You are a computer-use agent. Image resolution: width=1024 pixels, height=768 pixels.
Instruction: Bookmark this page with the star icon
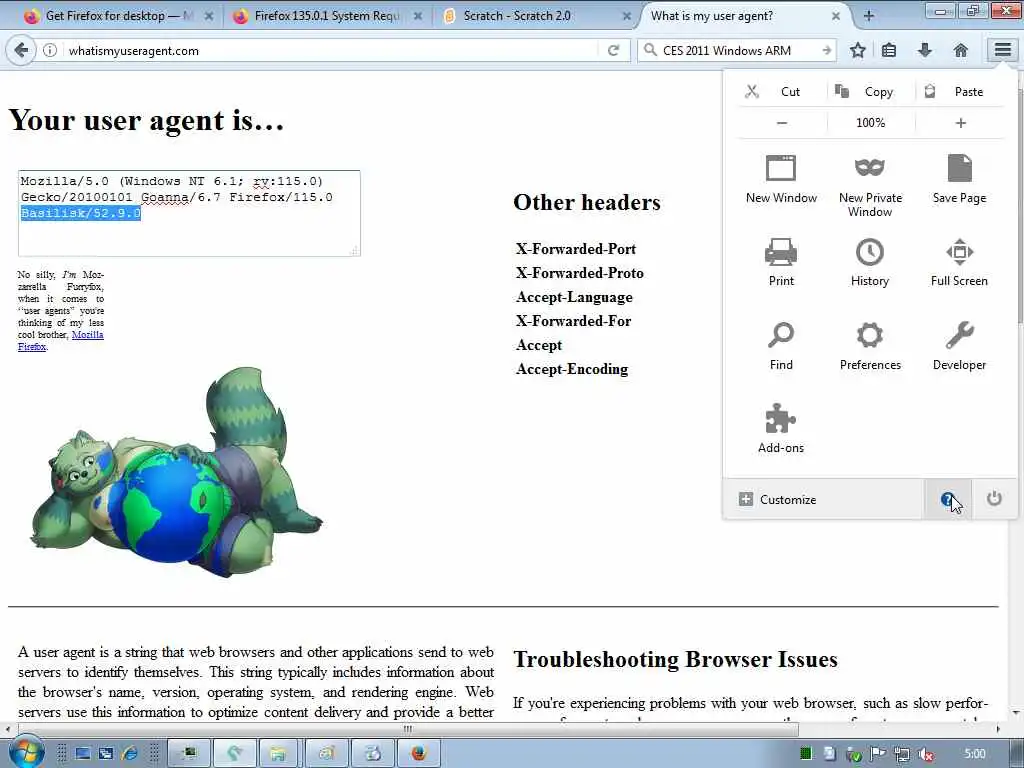[857, 50]
